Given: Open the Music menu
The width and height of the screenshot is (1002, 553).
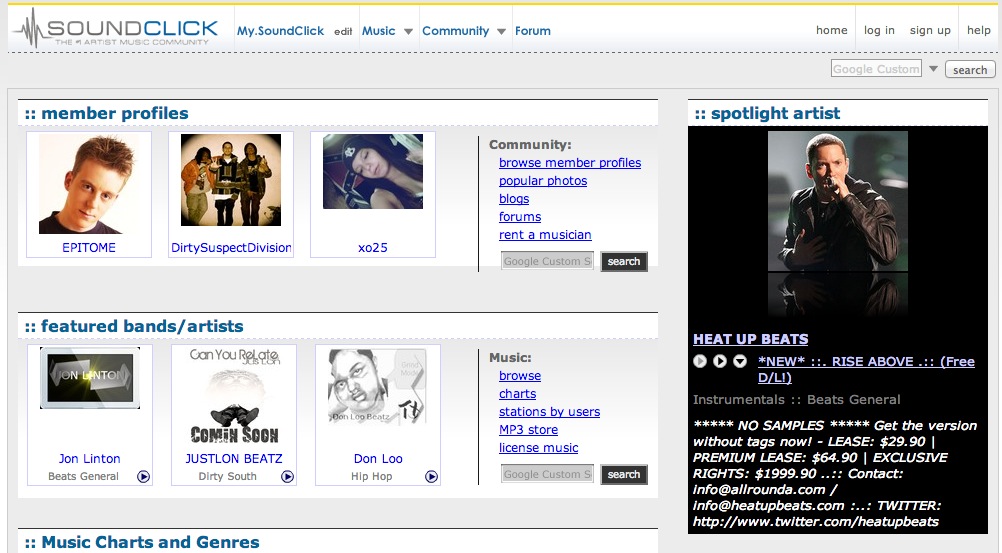Looking at the screenshot, I should (379, 31).
